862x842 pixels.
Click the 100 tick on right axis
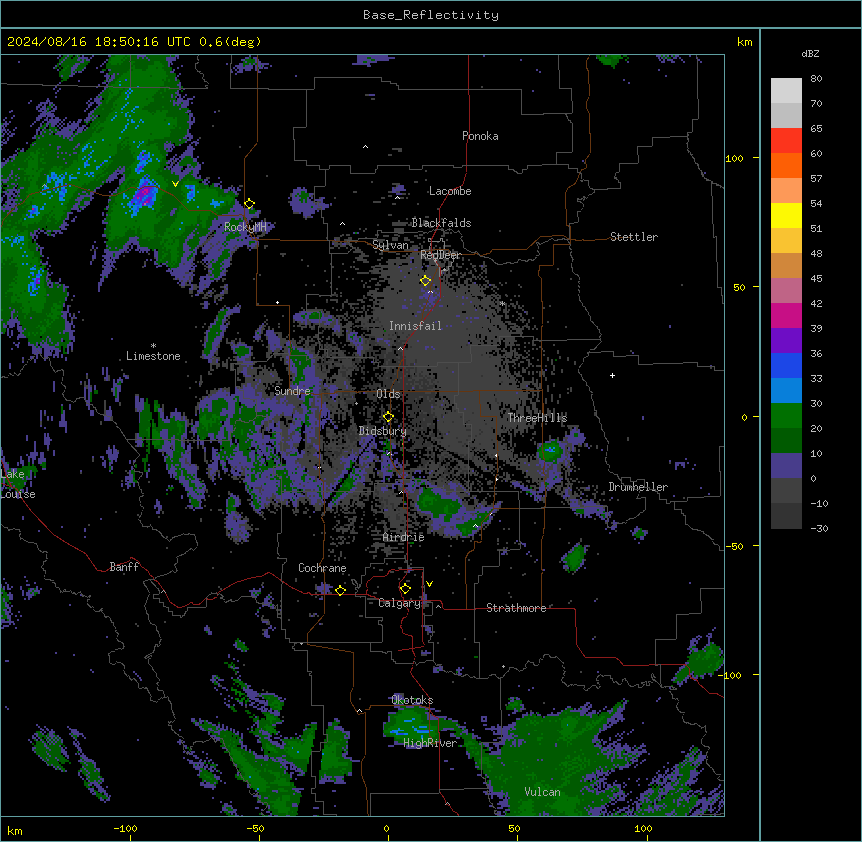pos(734,158)
